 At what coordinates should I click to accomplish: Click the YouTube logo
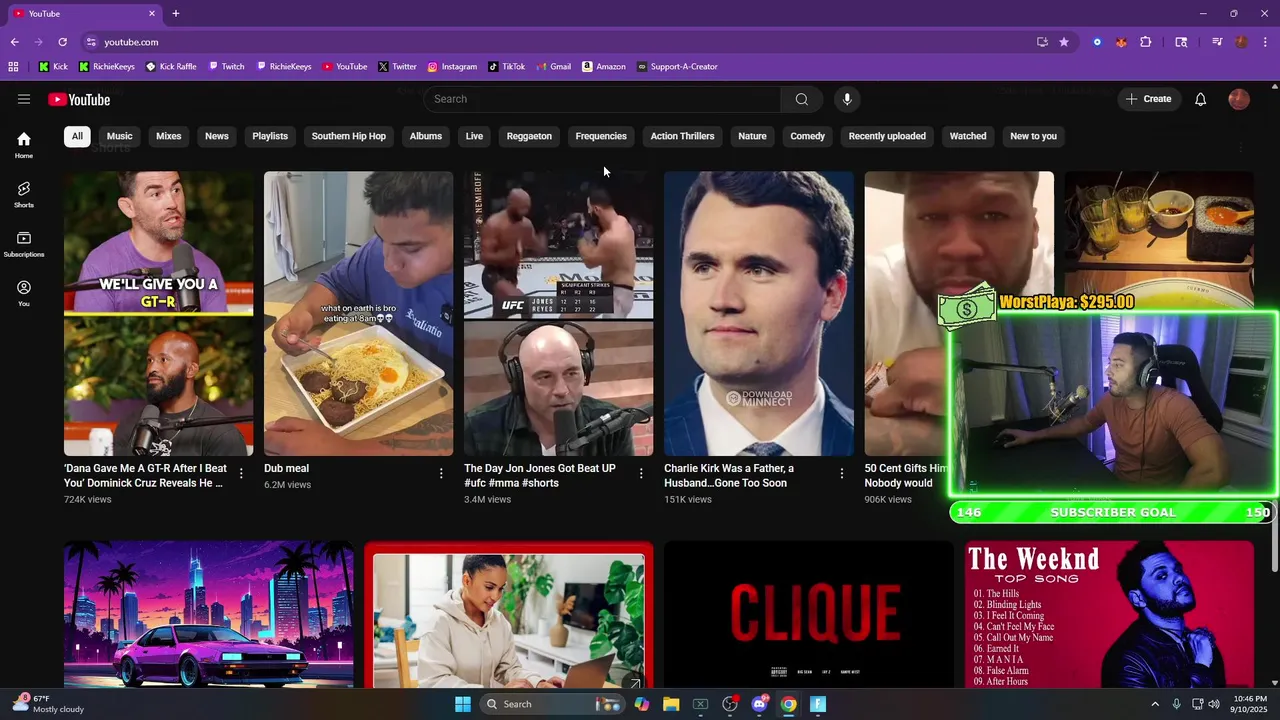tap(79, 99)
